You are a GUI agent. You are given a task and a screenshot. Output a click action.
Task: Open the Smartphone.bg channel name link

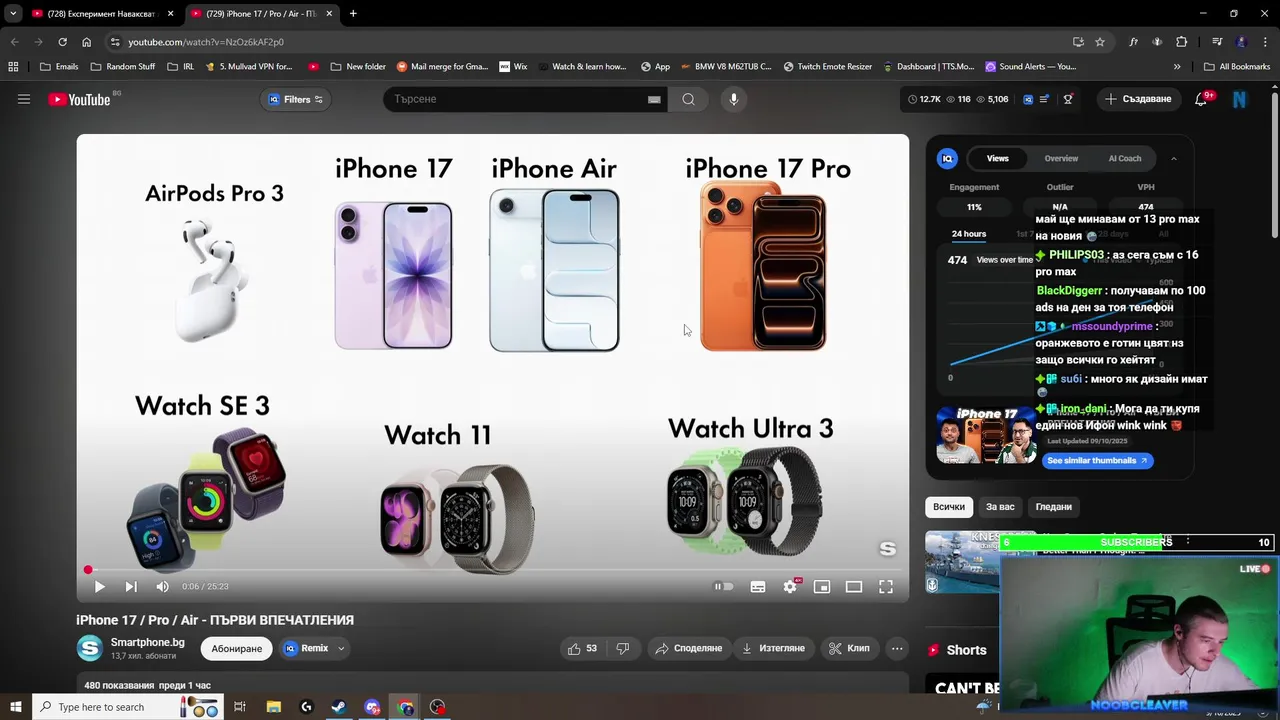point(148,642)
